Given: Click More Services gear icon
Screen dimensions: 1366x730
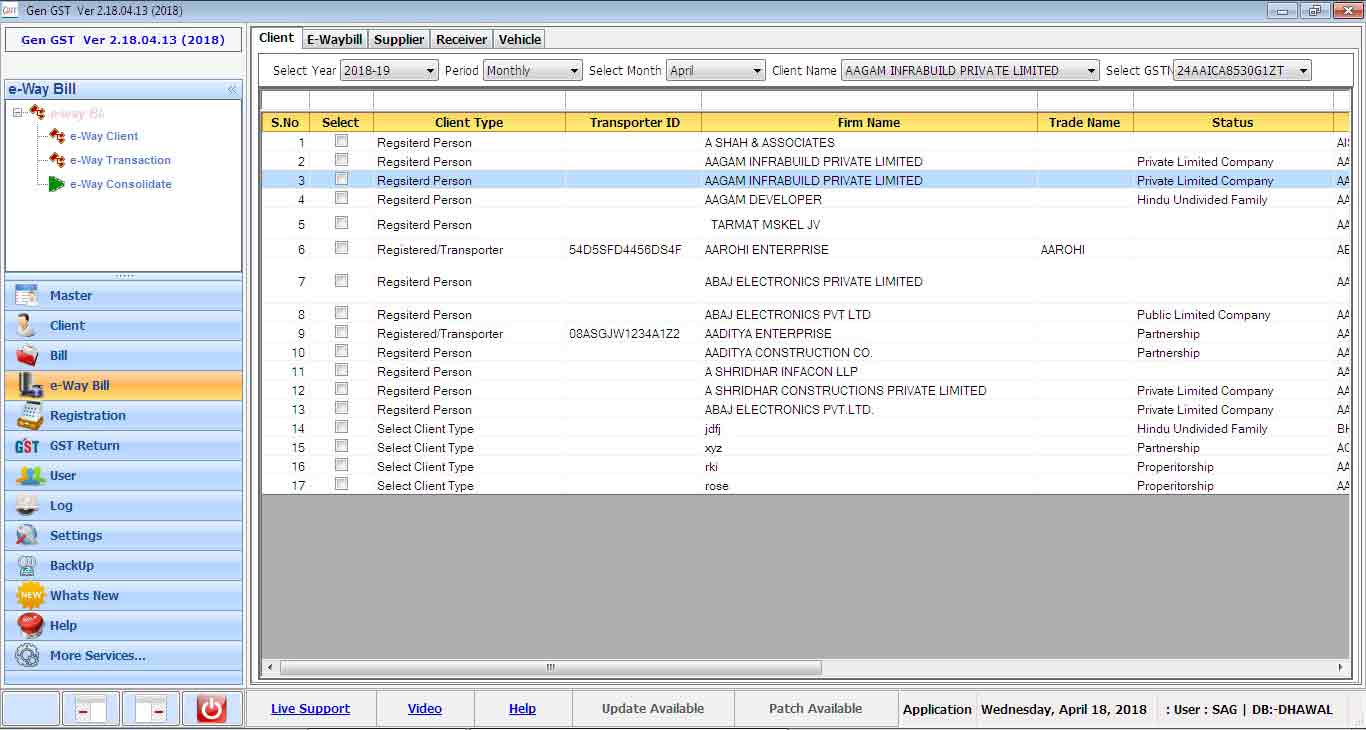Looking at the screenshot, I should pyautogui.click(x=28, y=656).
